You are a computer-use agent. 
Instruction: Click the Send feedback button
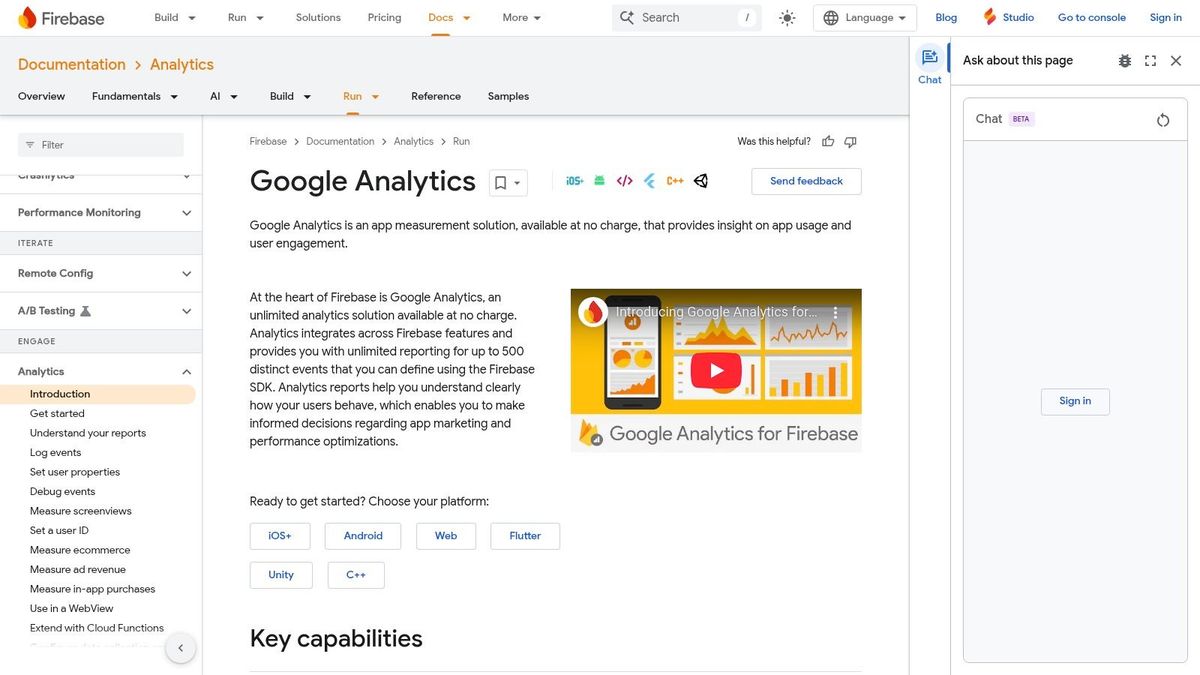[805, 181]
